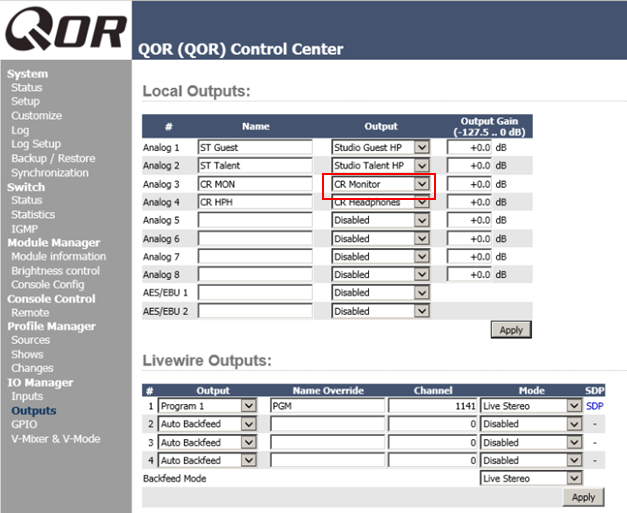
Task: Open System Status page
Action: [x=26, y=88]
